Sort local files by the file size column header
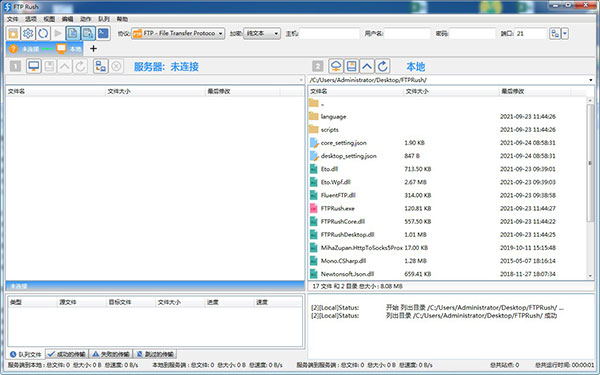 coord(451,91)
